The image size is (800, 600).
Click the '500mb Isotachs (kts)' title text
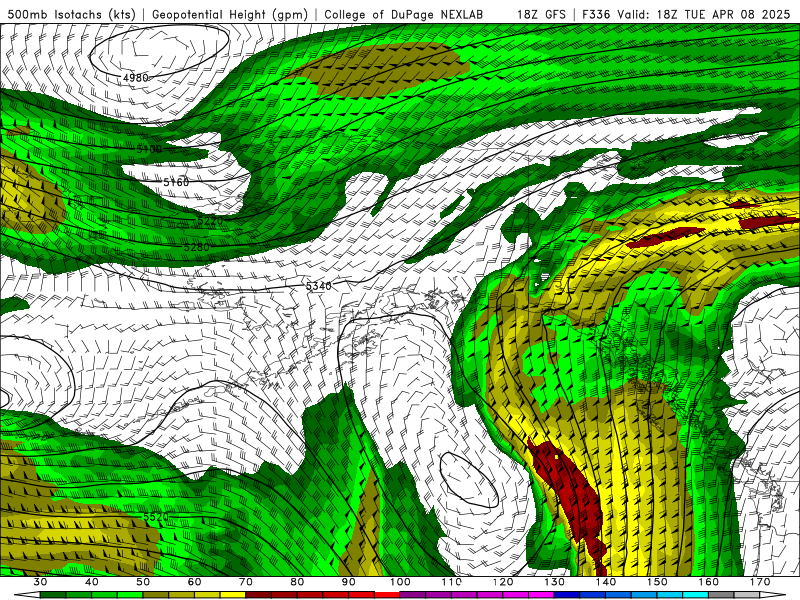71,15
